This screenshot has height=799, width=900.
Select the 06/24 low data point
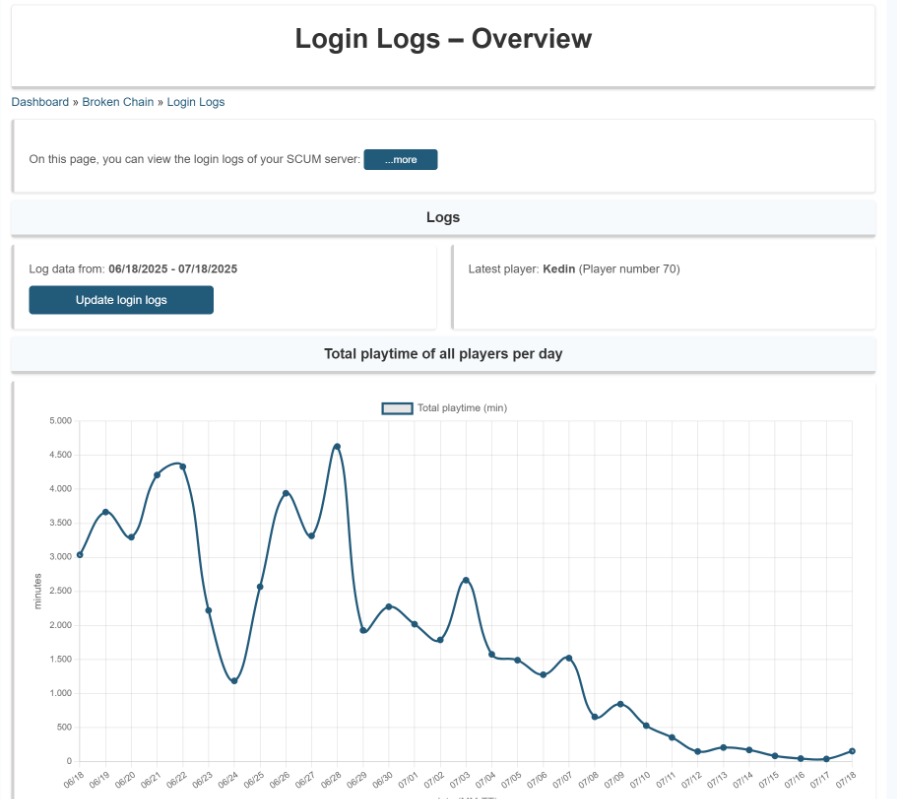tap(234, 681)
